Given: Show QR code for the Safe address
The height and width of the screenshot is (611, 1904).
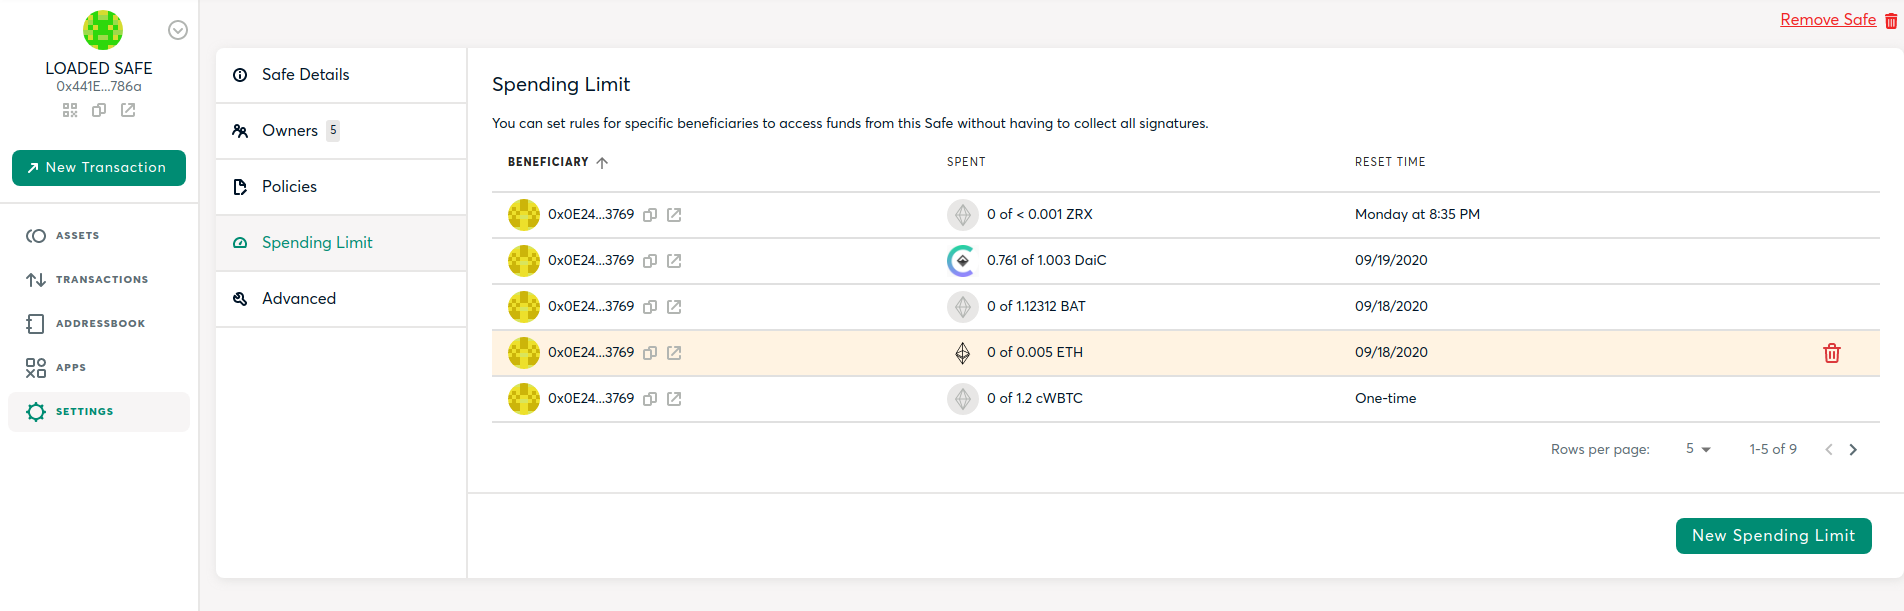Looking at the screenshot, I should click(x=70, y=110).
